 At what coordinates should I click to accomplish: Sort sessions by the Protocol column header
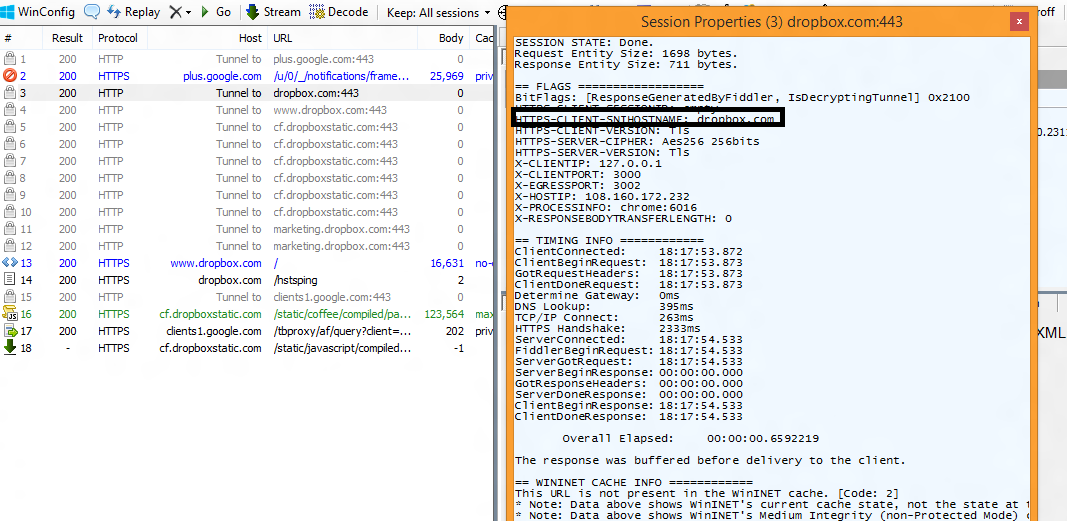120,38
